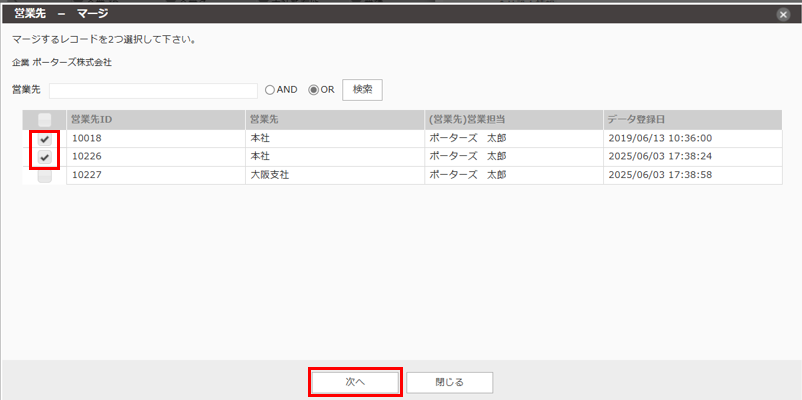802x400 pixels.
Task: Uncheck the checkbox for record 10018
Action: tap(45, 139)
